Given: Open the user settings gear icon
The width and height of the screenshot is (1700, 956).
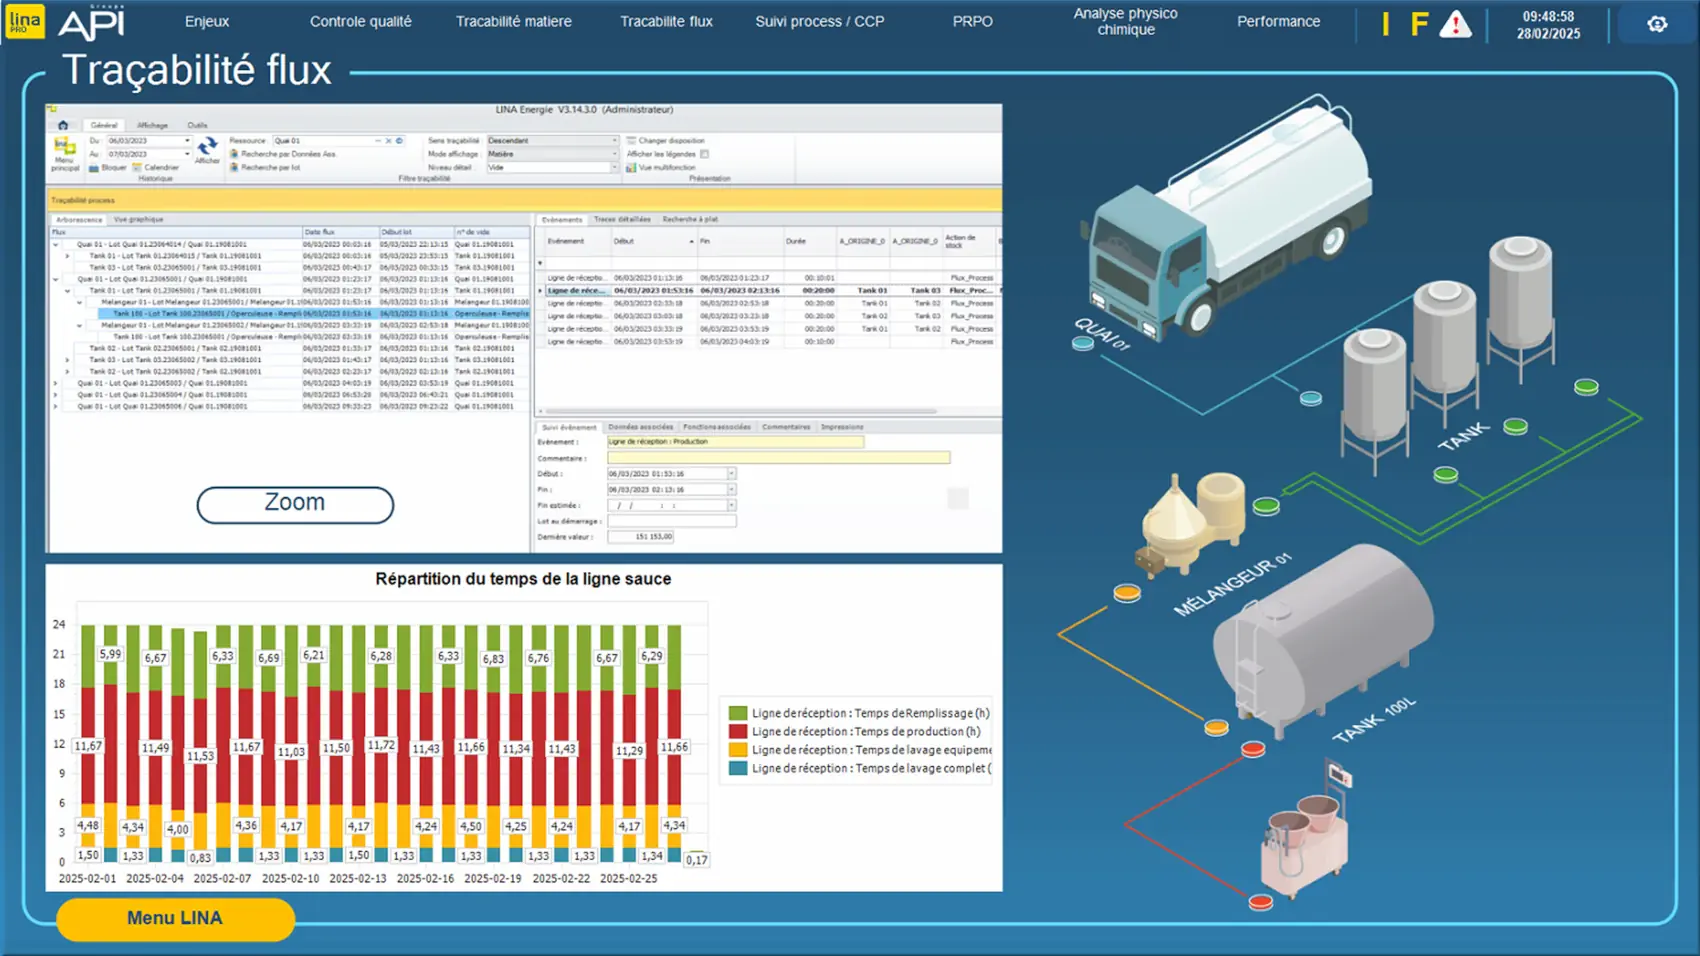Looking at the screenshot, I should point(1657,24).
